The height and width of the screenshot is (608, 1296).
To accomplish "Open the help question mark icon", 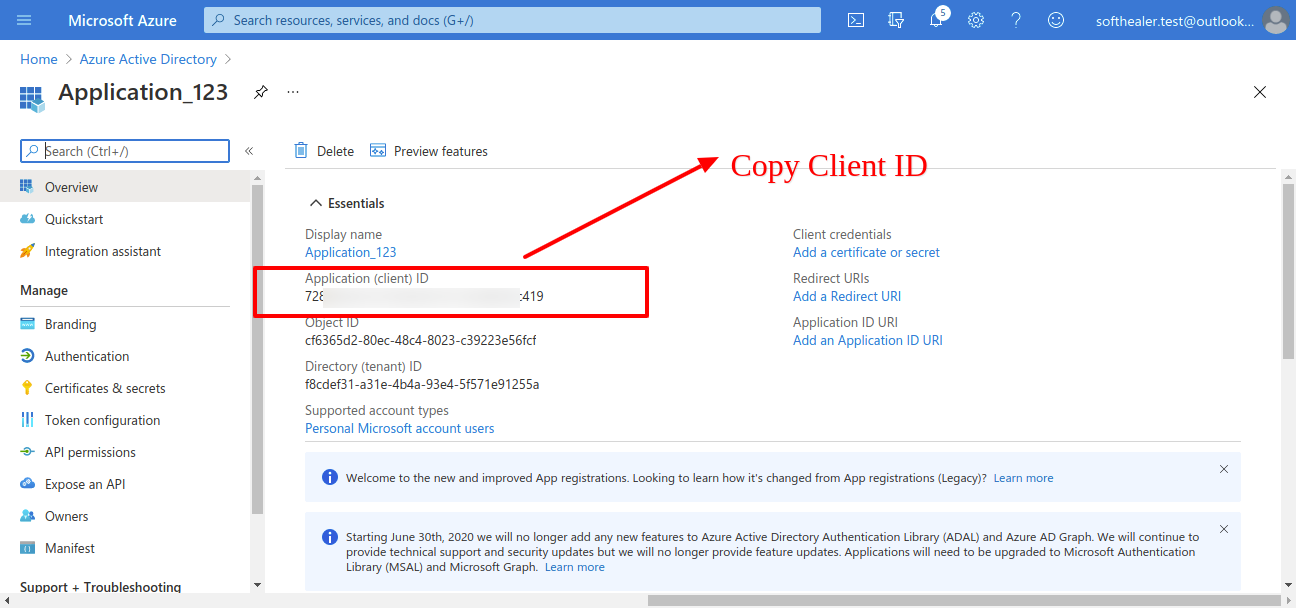I will pyautogui.click(x=1016, y=20).
